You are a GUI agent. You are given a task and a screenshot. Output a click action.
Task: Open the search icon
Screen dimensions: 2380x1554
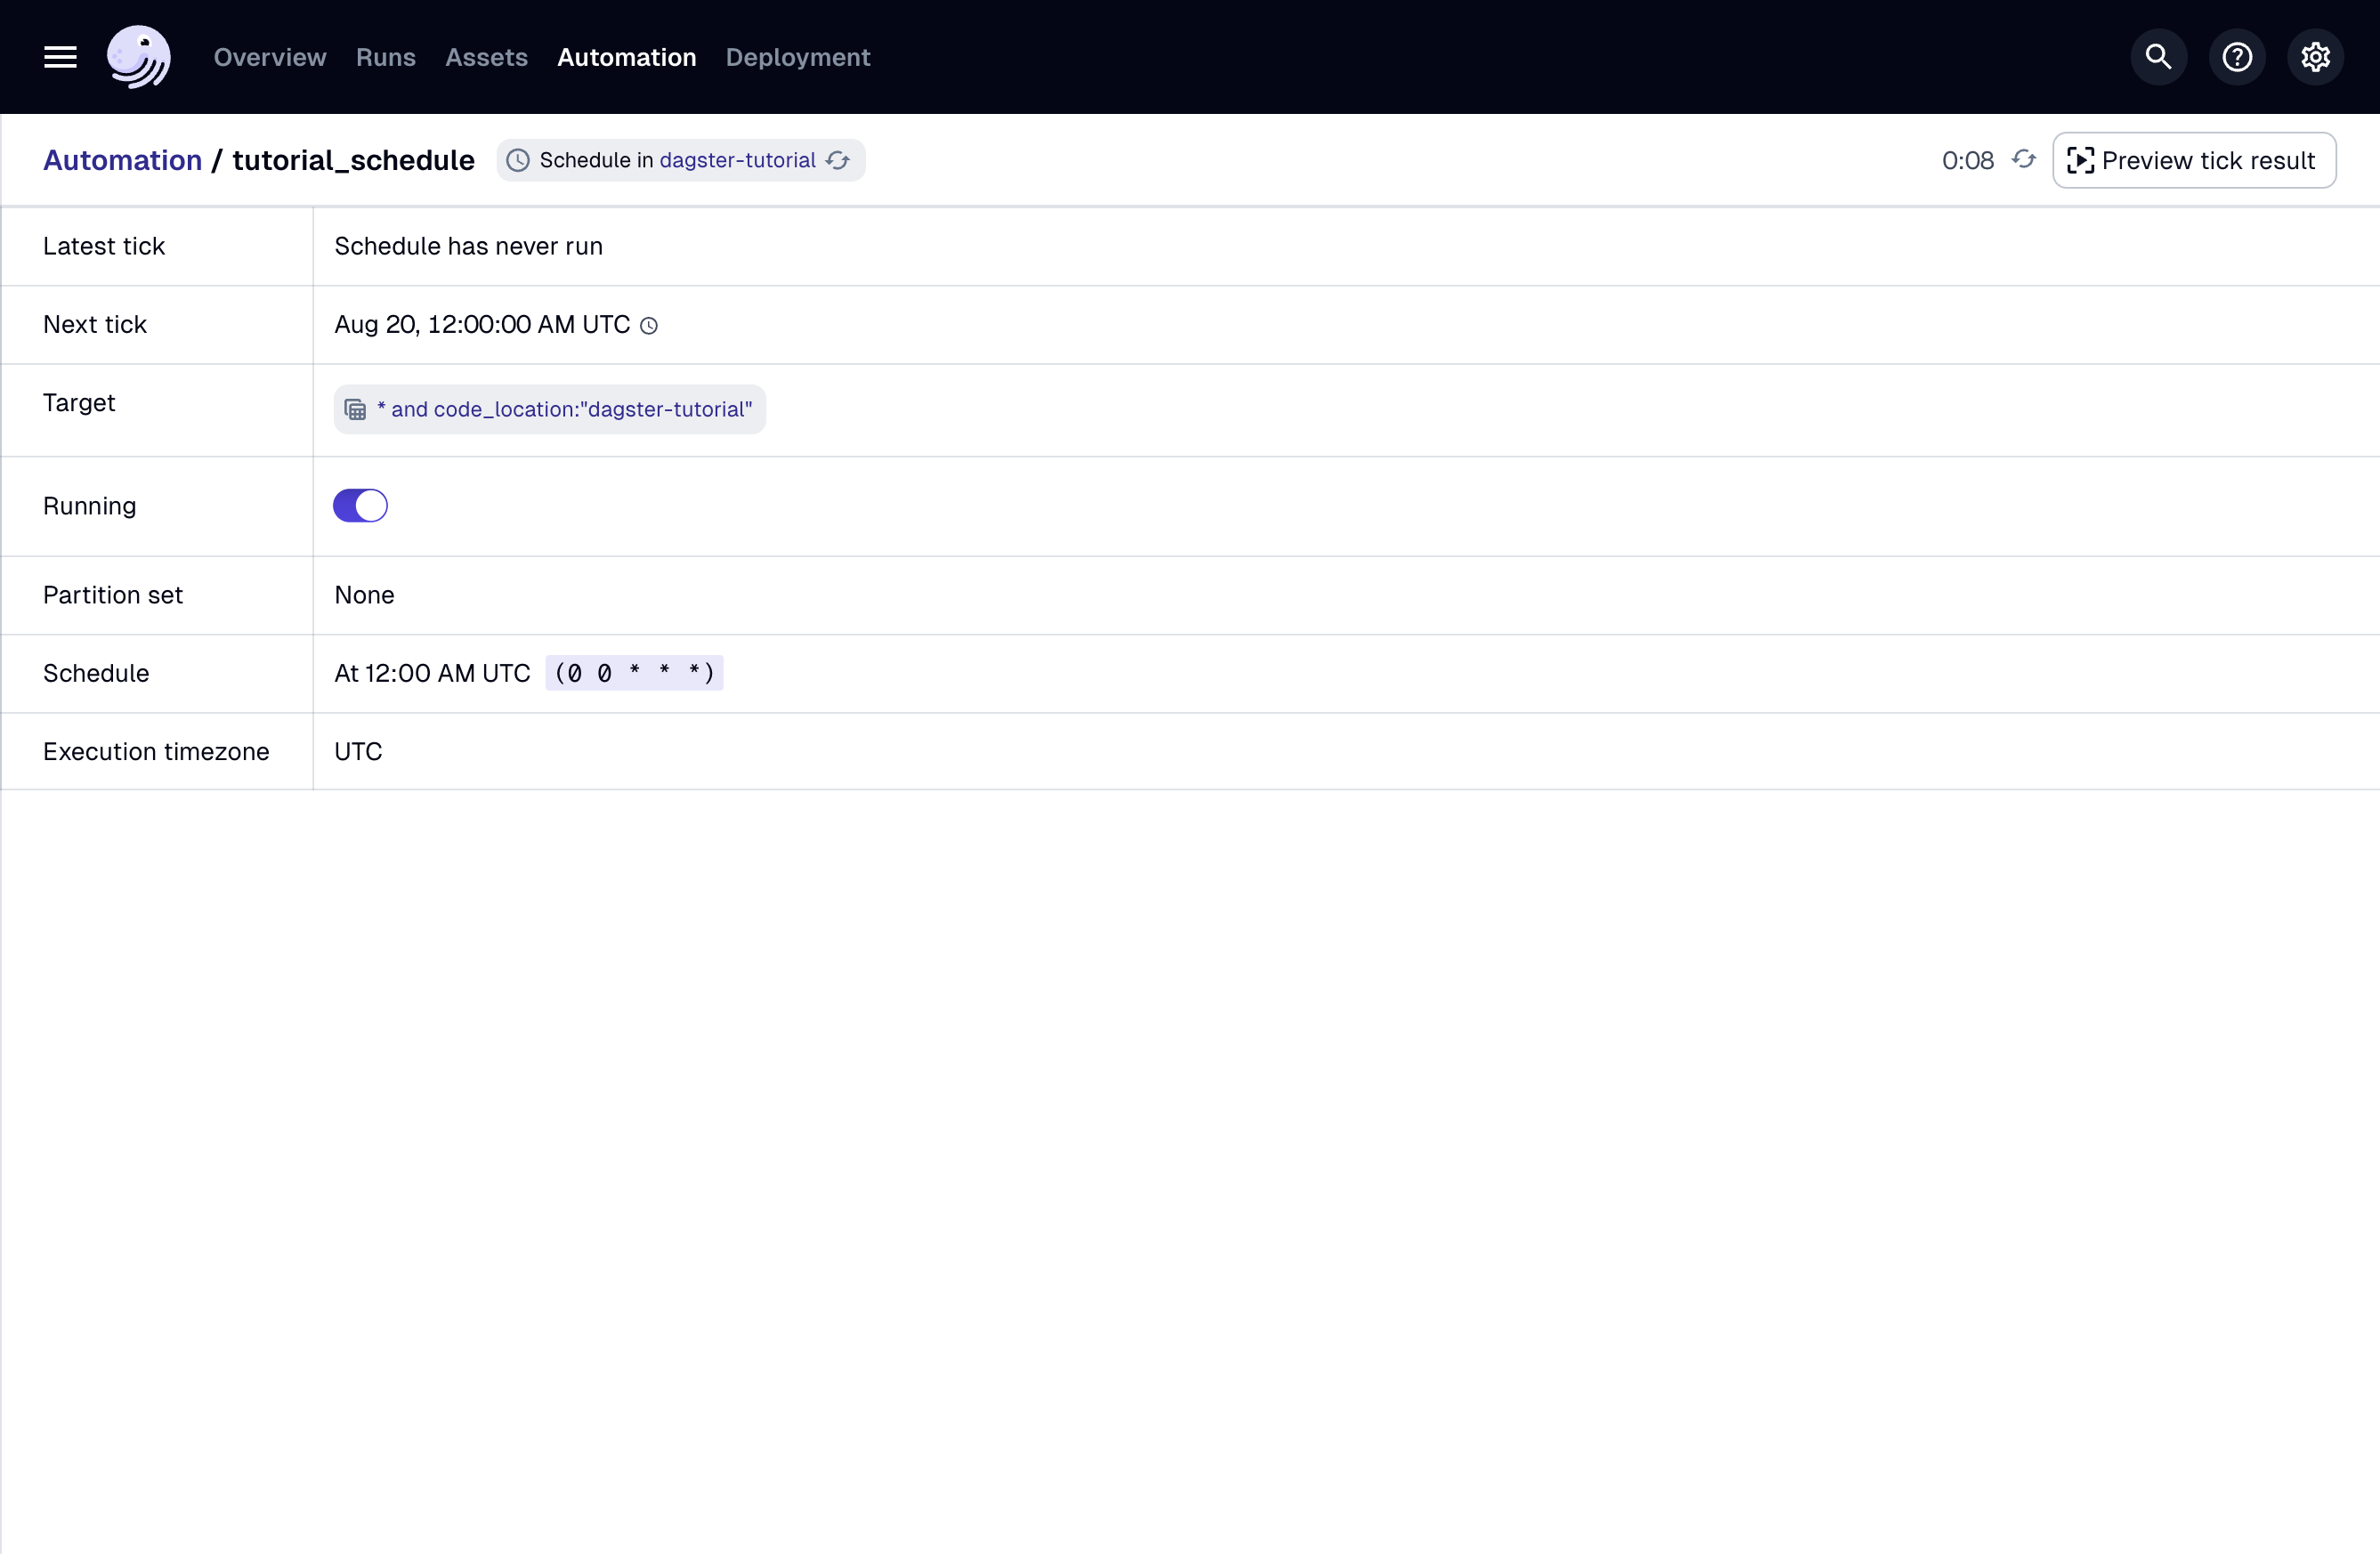tap(2158, 57)
